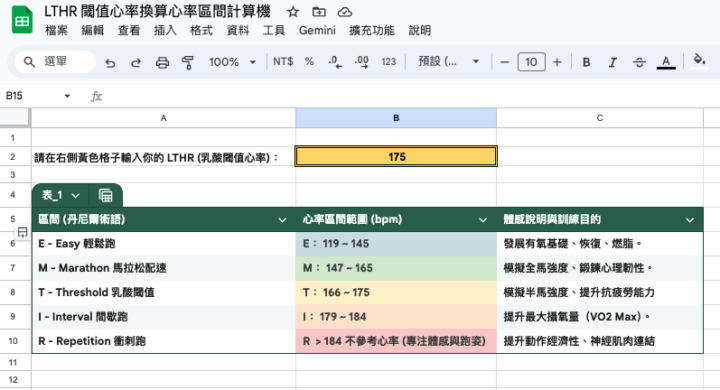The height and width of the screenshot is (390, 720).
Task: Select cell 'T： 166 ~ 175'
Action: coord(396,292)
